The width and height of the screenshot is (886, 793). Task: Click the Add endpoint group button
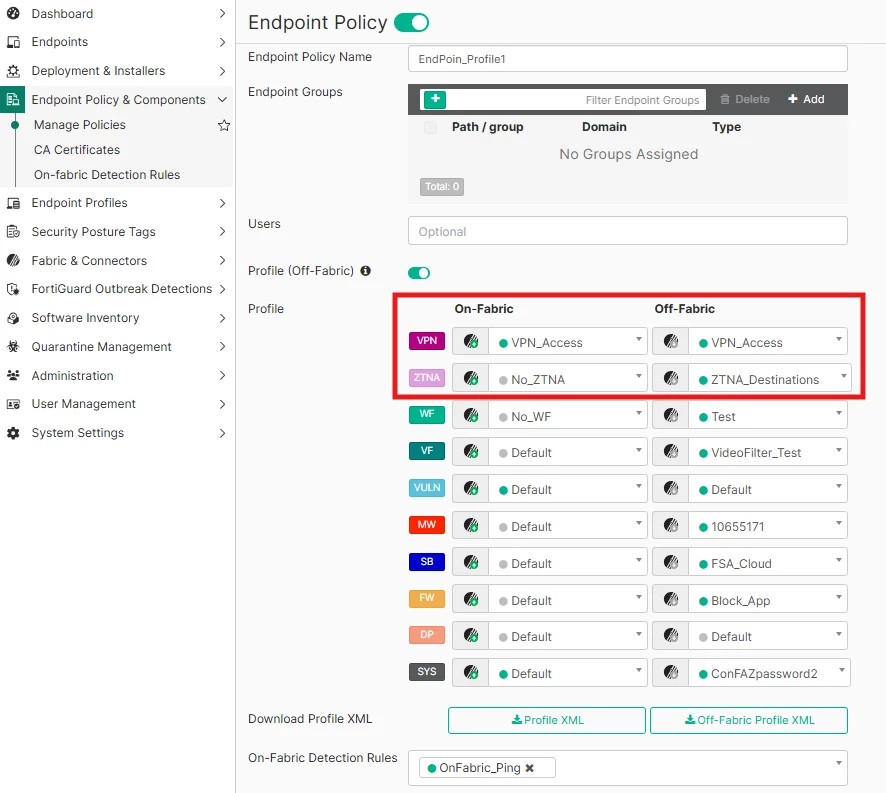pyautogui.click(x=806, y=99)
